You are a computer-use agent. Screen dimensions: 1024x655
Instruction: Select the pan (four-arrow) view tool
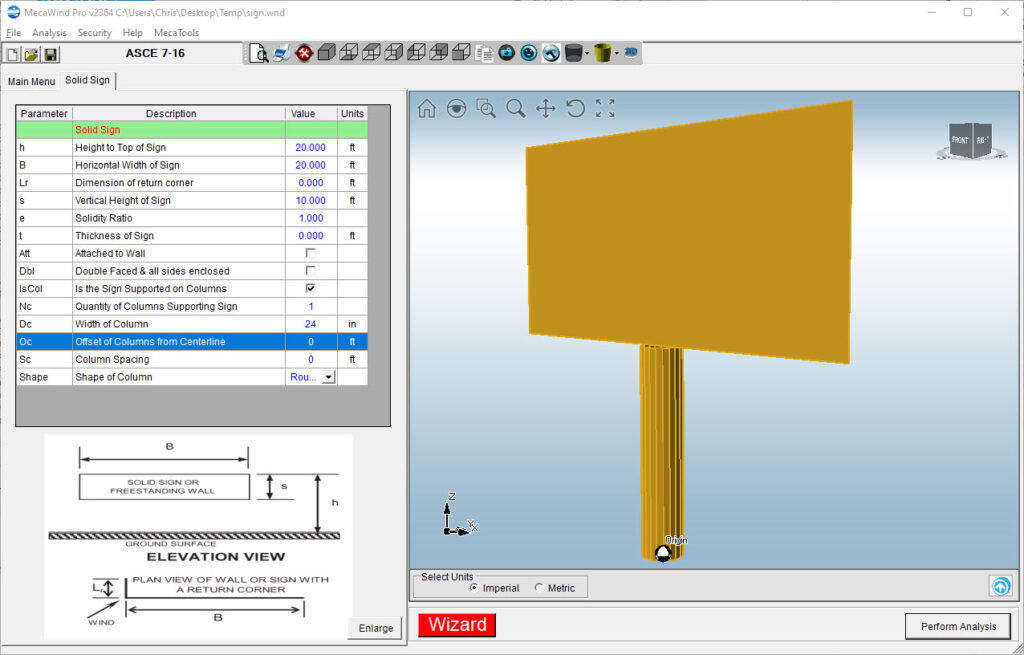pyautogui.click(x=545, y=108)
